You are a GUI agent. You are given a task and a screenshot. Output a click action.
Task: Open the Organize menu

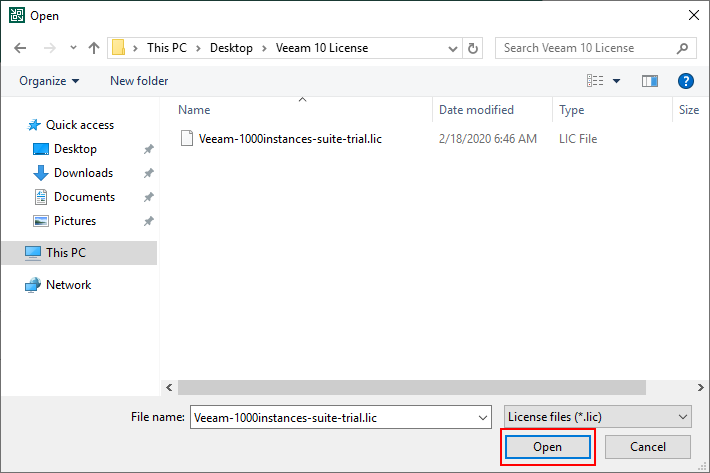click(x=49, y=81)
